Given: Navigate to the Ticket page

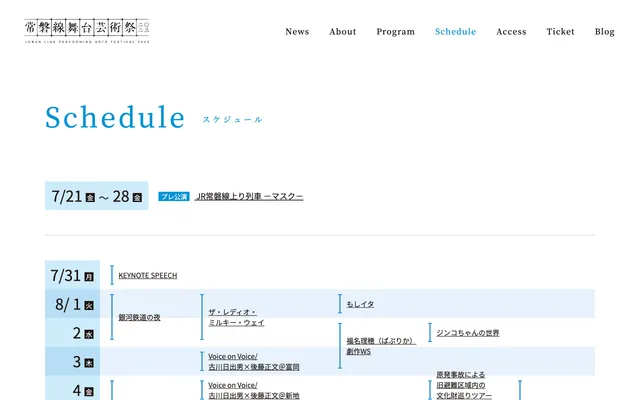Looking at the screenshot, I should pos(560,32).
